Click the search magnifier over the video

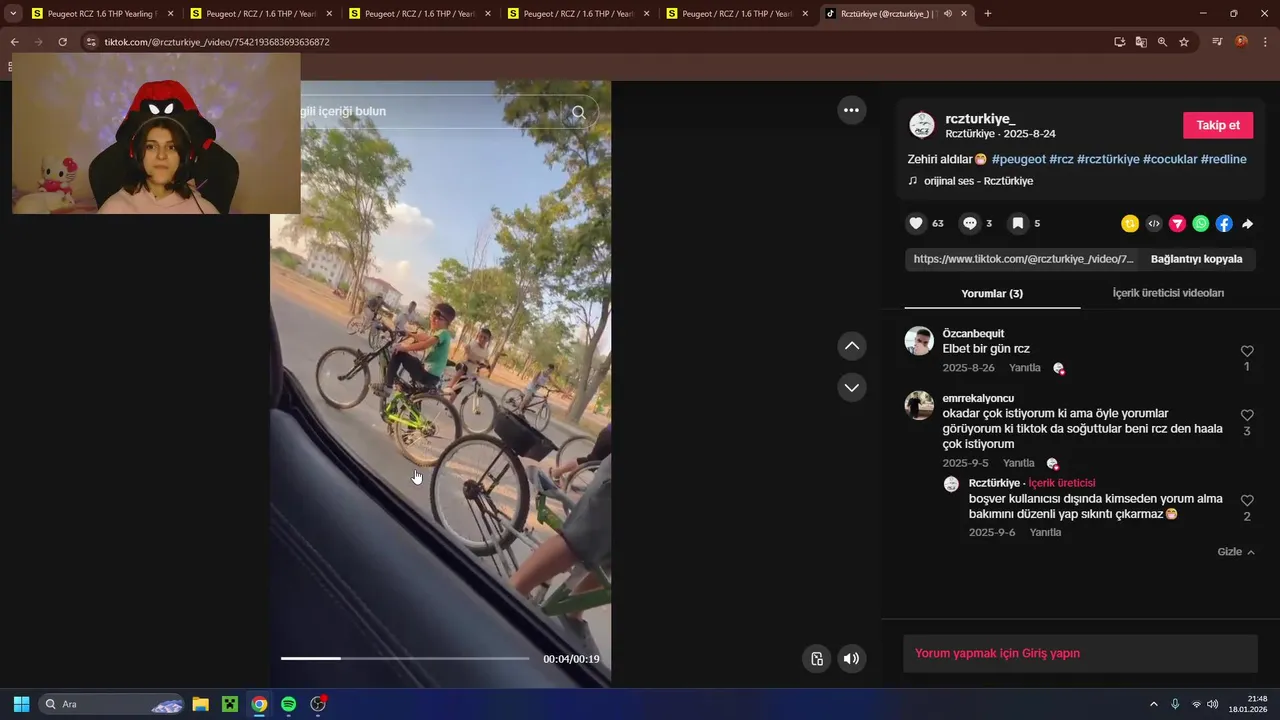[x=578, y=112]
